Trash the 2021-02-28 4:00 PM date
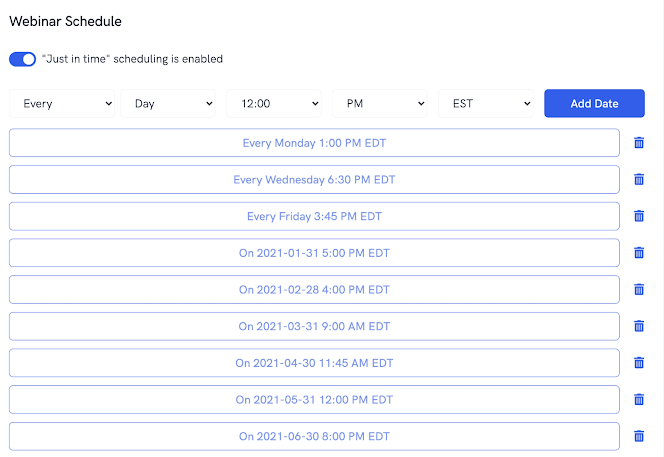Viewport: 664px width, 457px height. click(639, 290)
